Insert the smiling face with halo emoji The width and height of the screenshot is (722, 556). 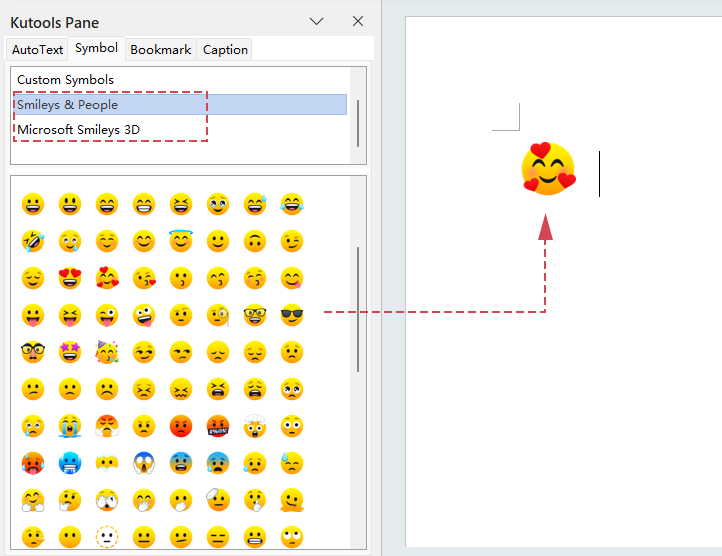[181, 241]
